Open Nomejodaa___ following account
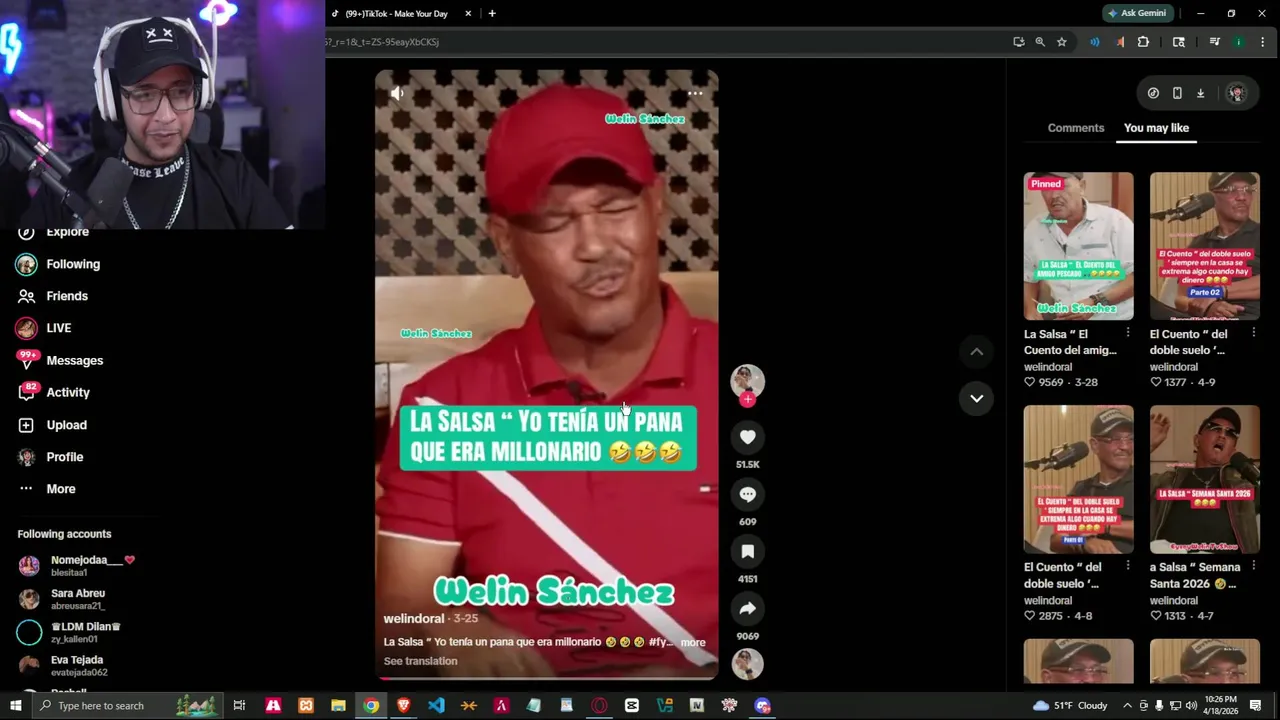This screenshot has width=1280, height=720. pos(92,565)
